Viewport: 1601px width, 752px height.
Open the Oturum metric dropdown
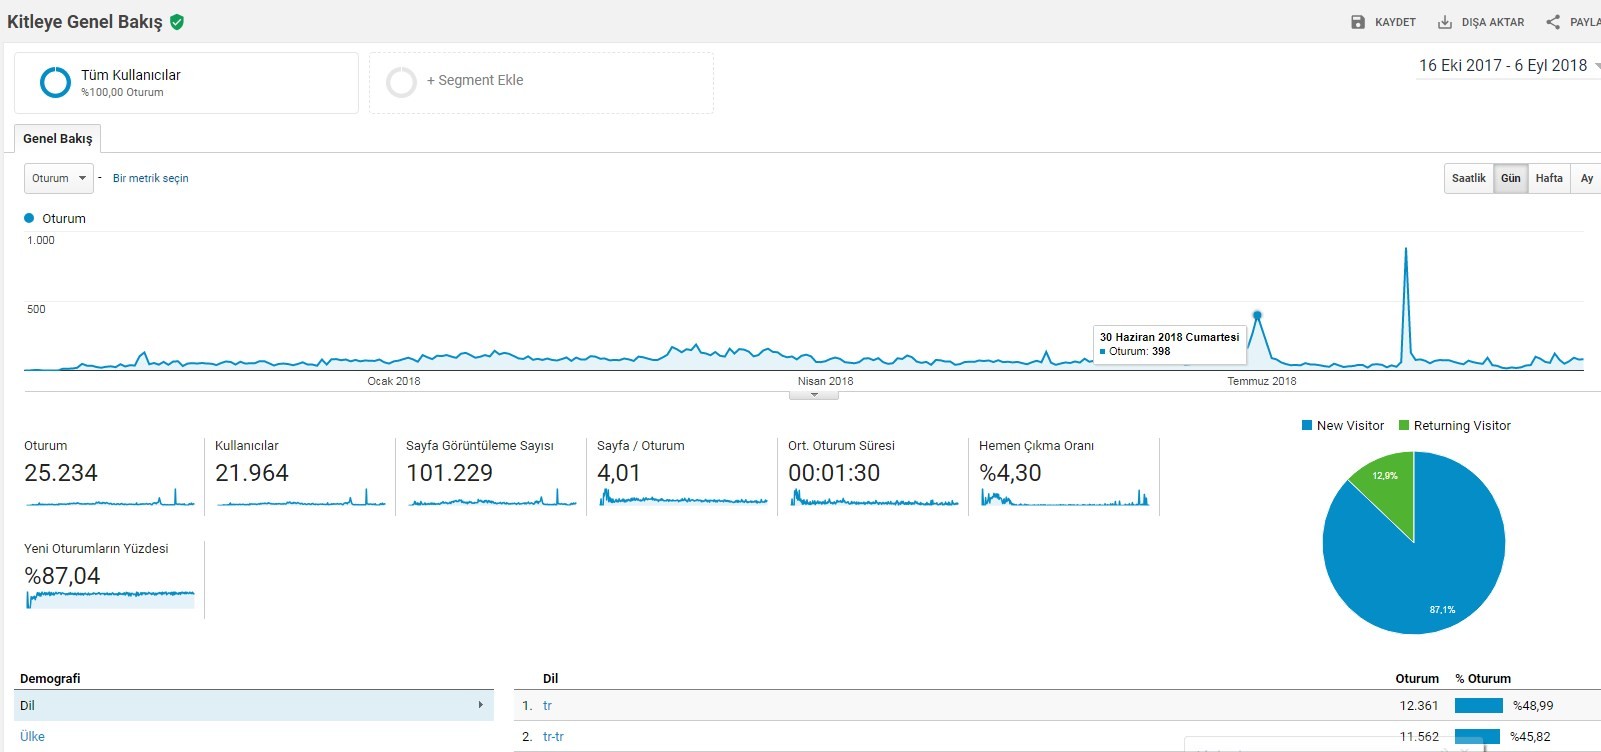[59, 178]
